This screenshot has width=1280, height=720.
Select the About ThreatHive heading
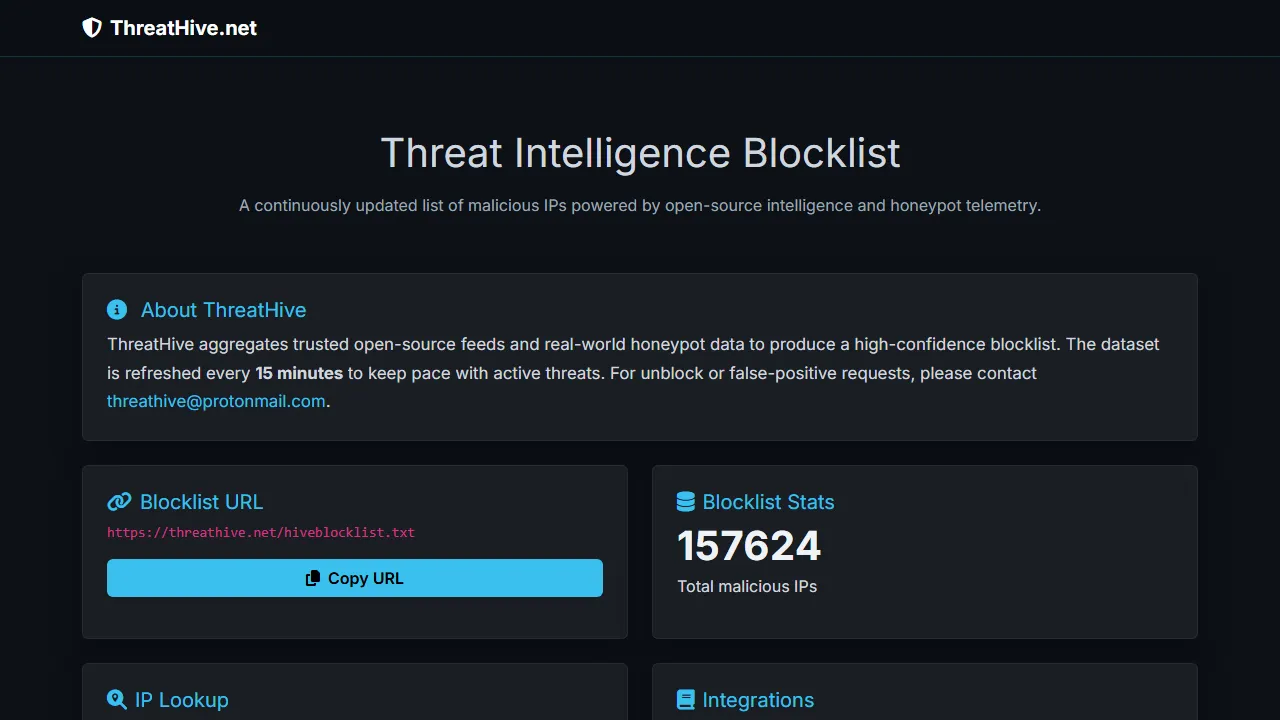coord(223,310)
